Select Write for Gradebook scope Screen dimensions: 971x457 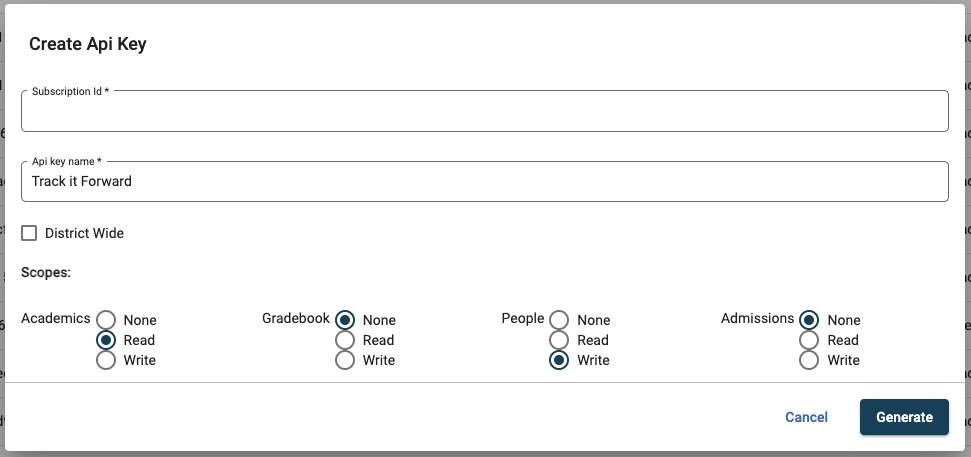click(345, 360)
